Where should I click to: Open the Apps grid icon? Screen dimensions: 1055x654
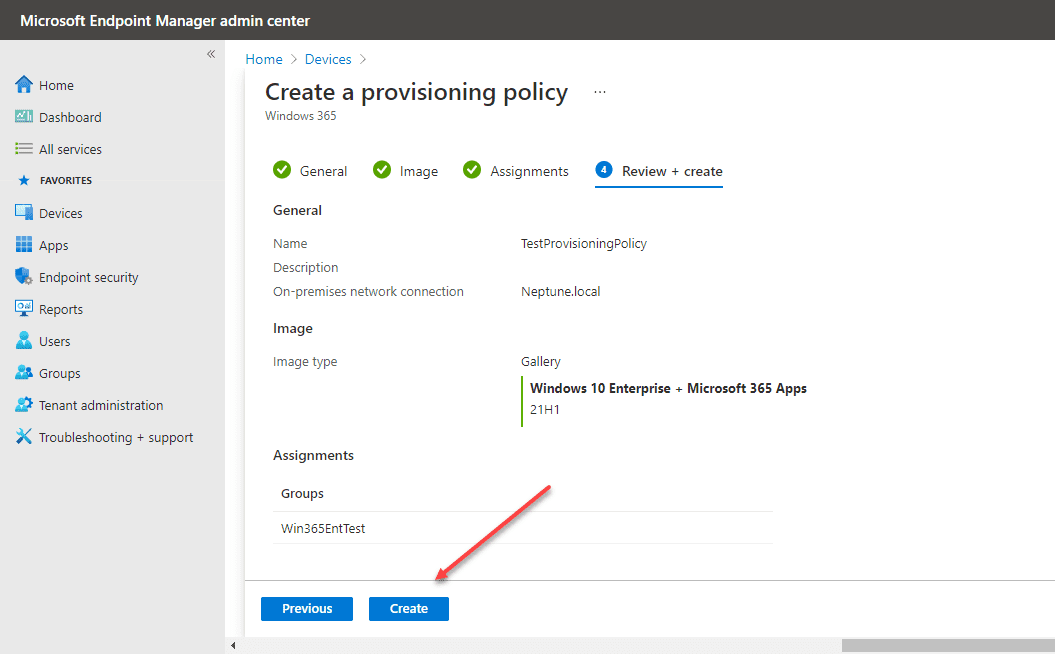coord(24,245)
